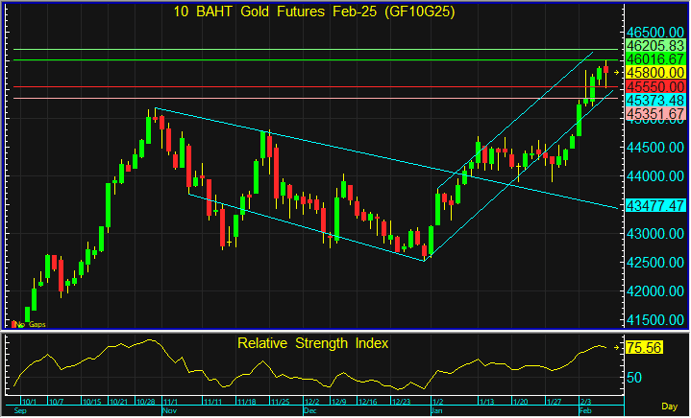Click the Relative Strength Index title
The width and height of the screenshot is (691, 418).
coord(313,343)
